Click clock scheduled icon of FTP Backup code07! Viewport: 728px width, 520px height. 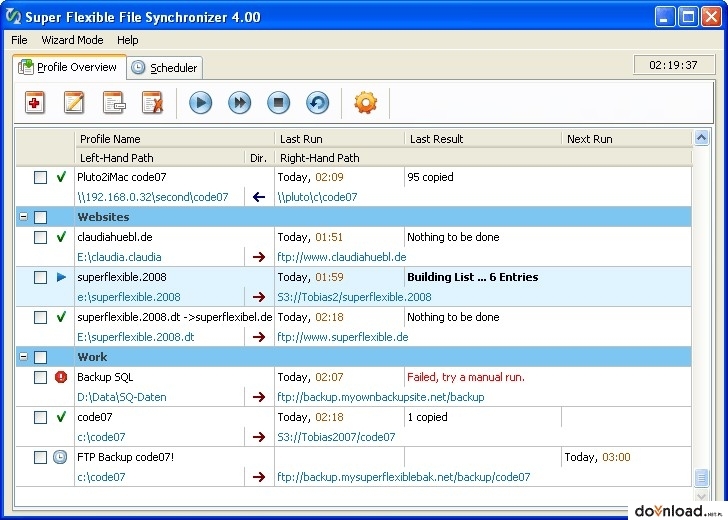tap(60, 457)
